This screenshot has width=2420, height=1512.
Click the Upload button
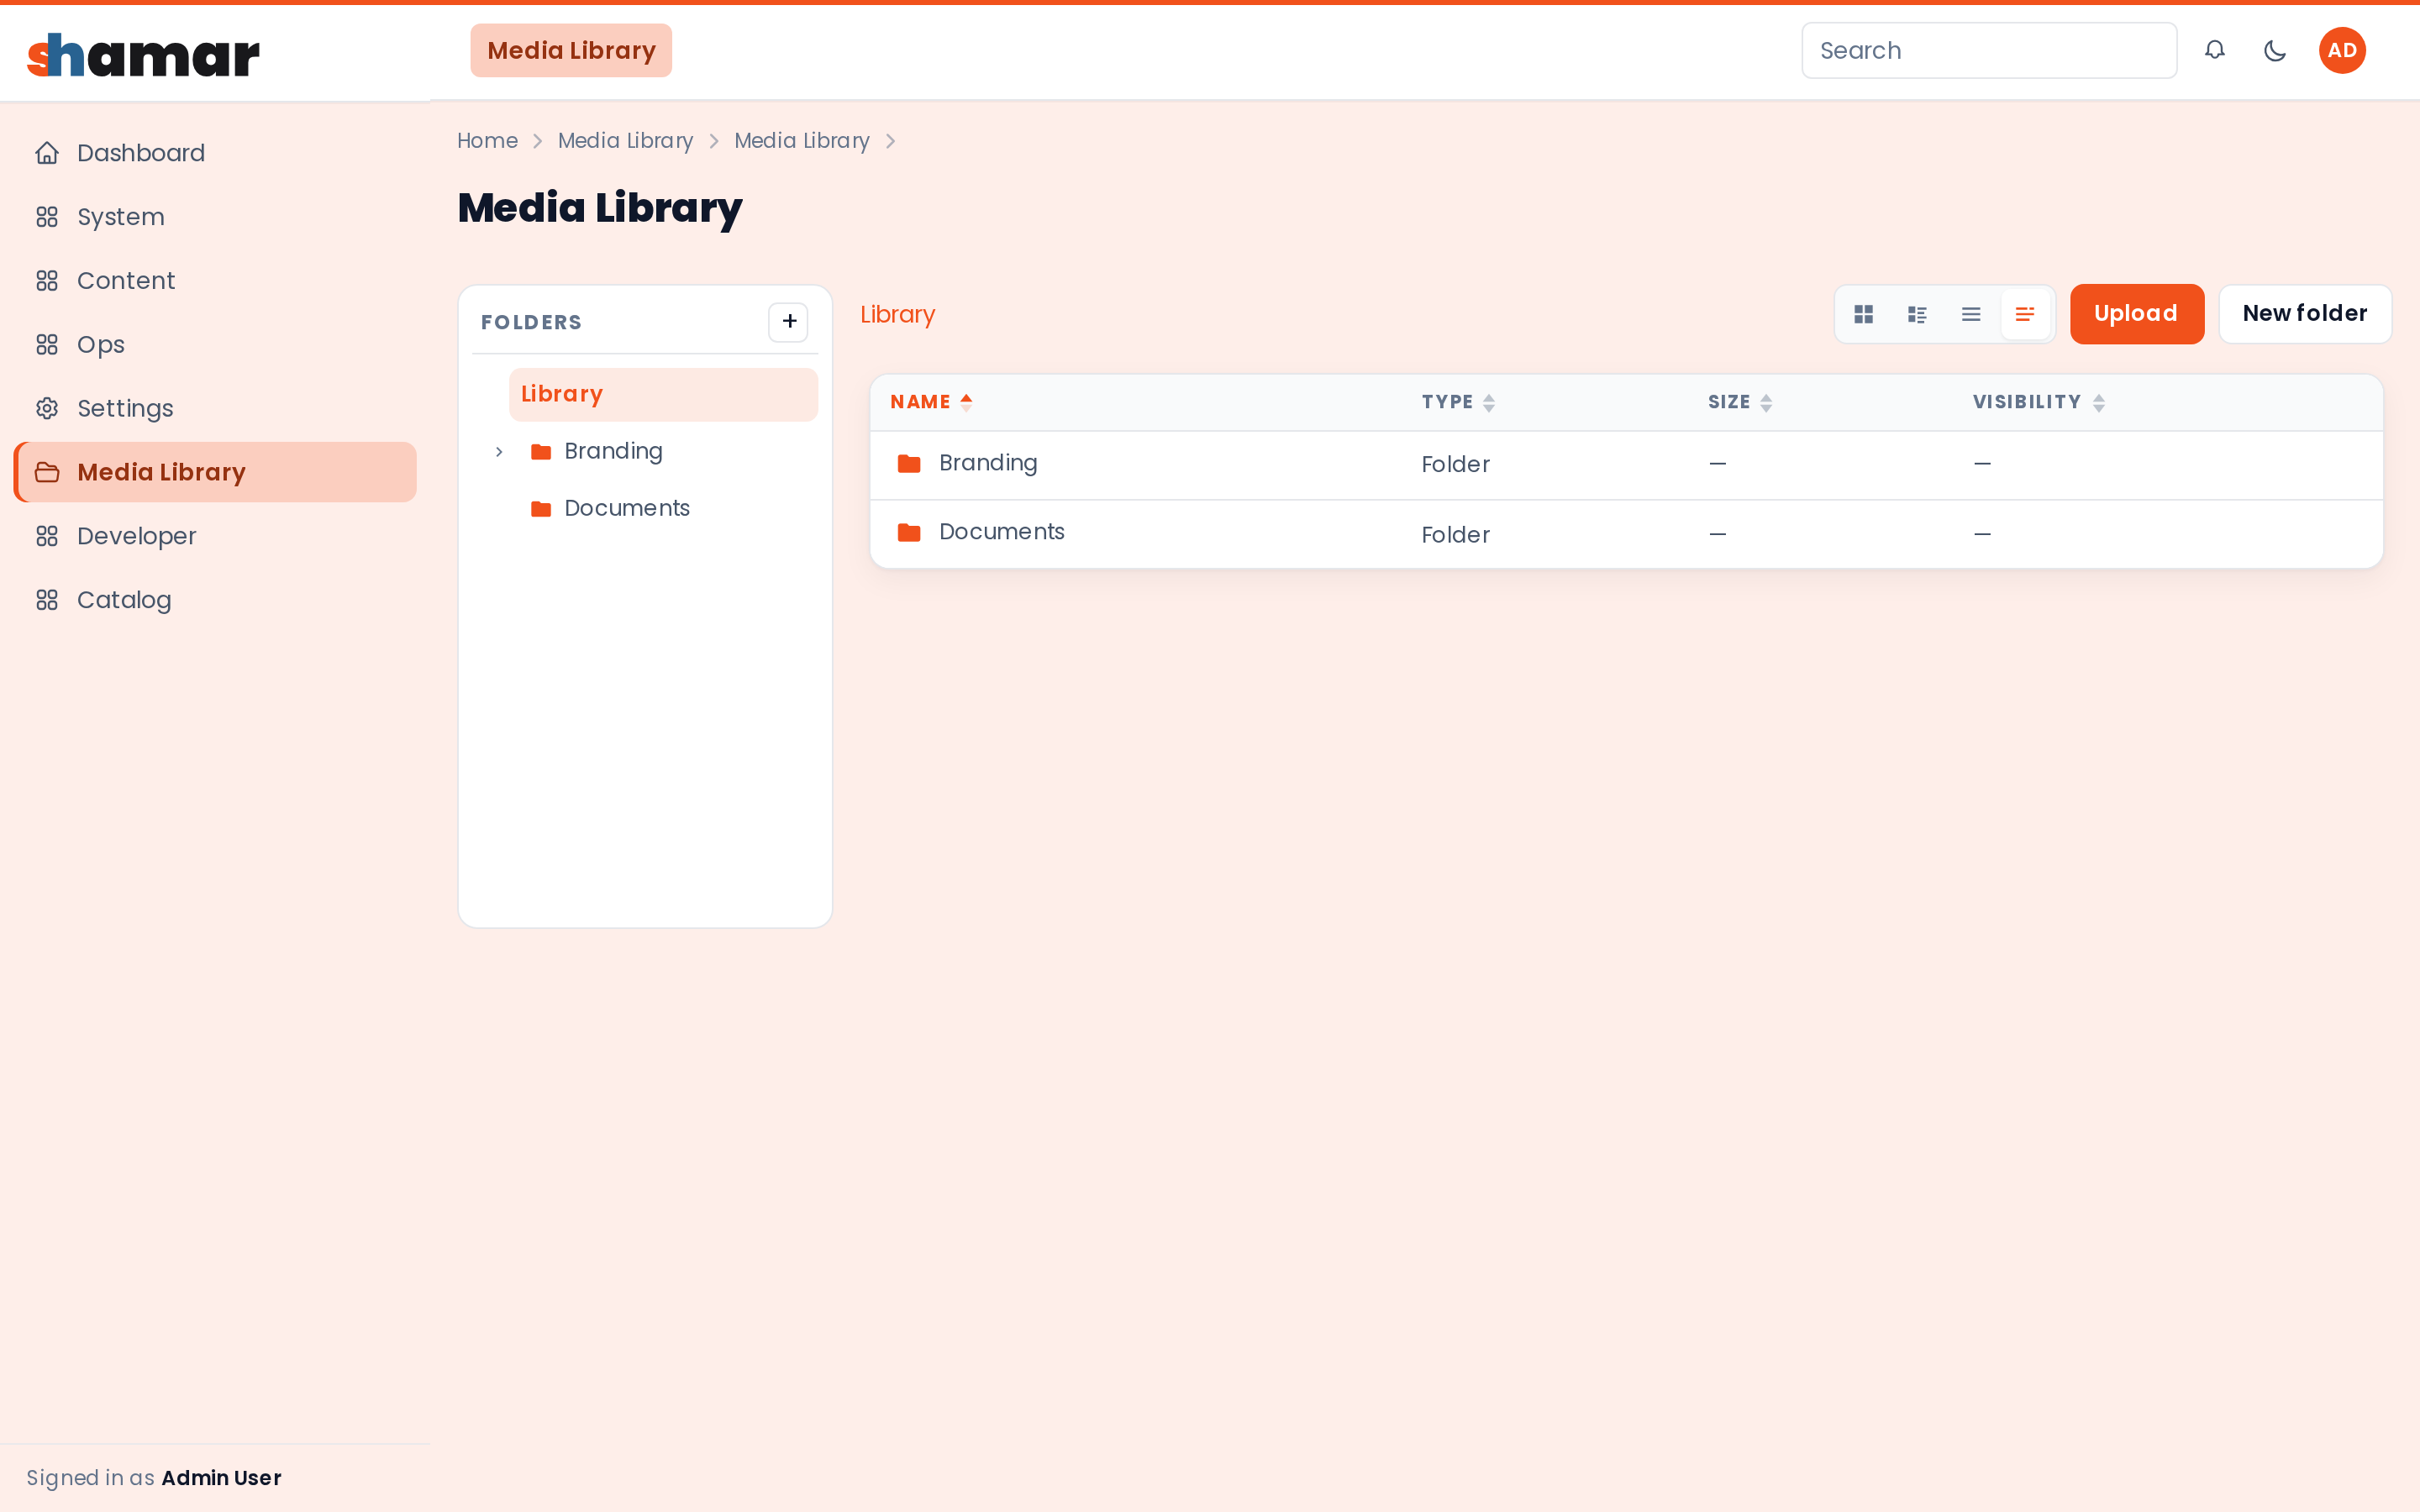tap(2137, 314)
